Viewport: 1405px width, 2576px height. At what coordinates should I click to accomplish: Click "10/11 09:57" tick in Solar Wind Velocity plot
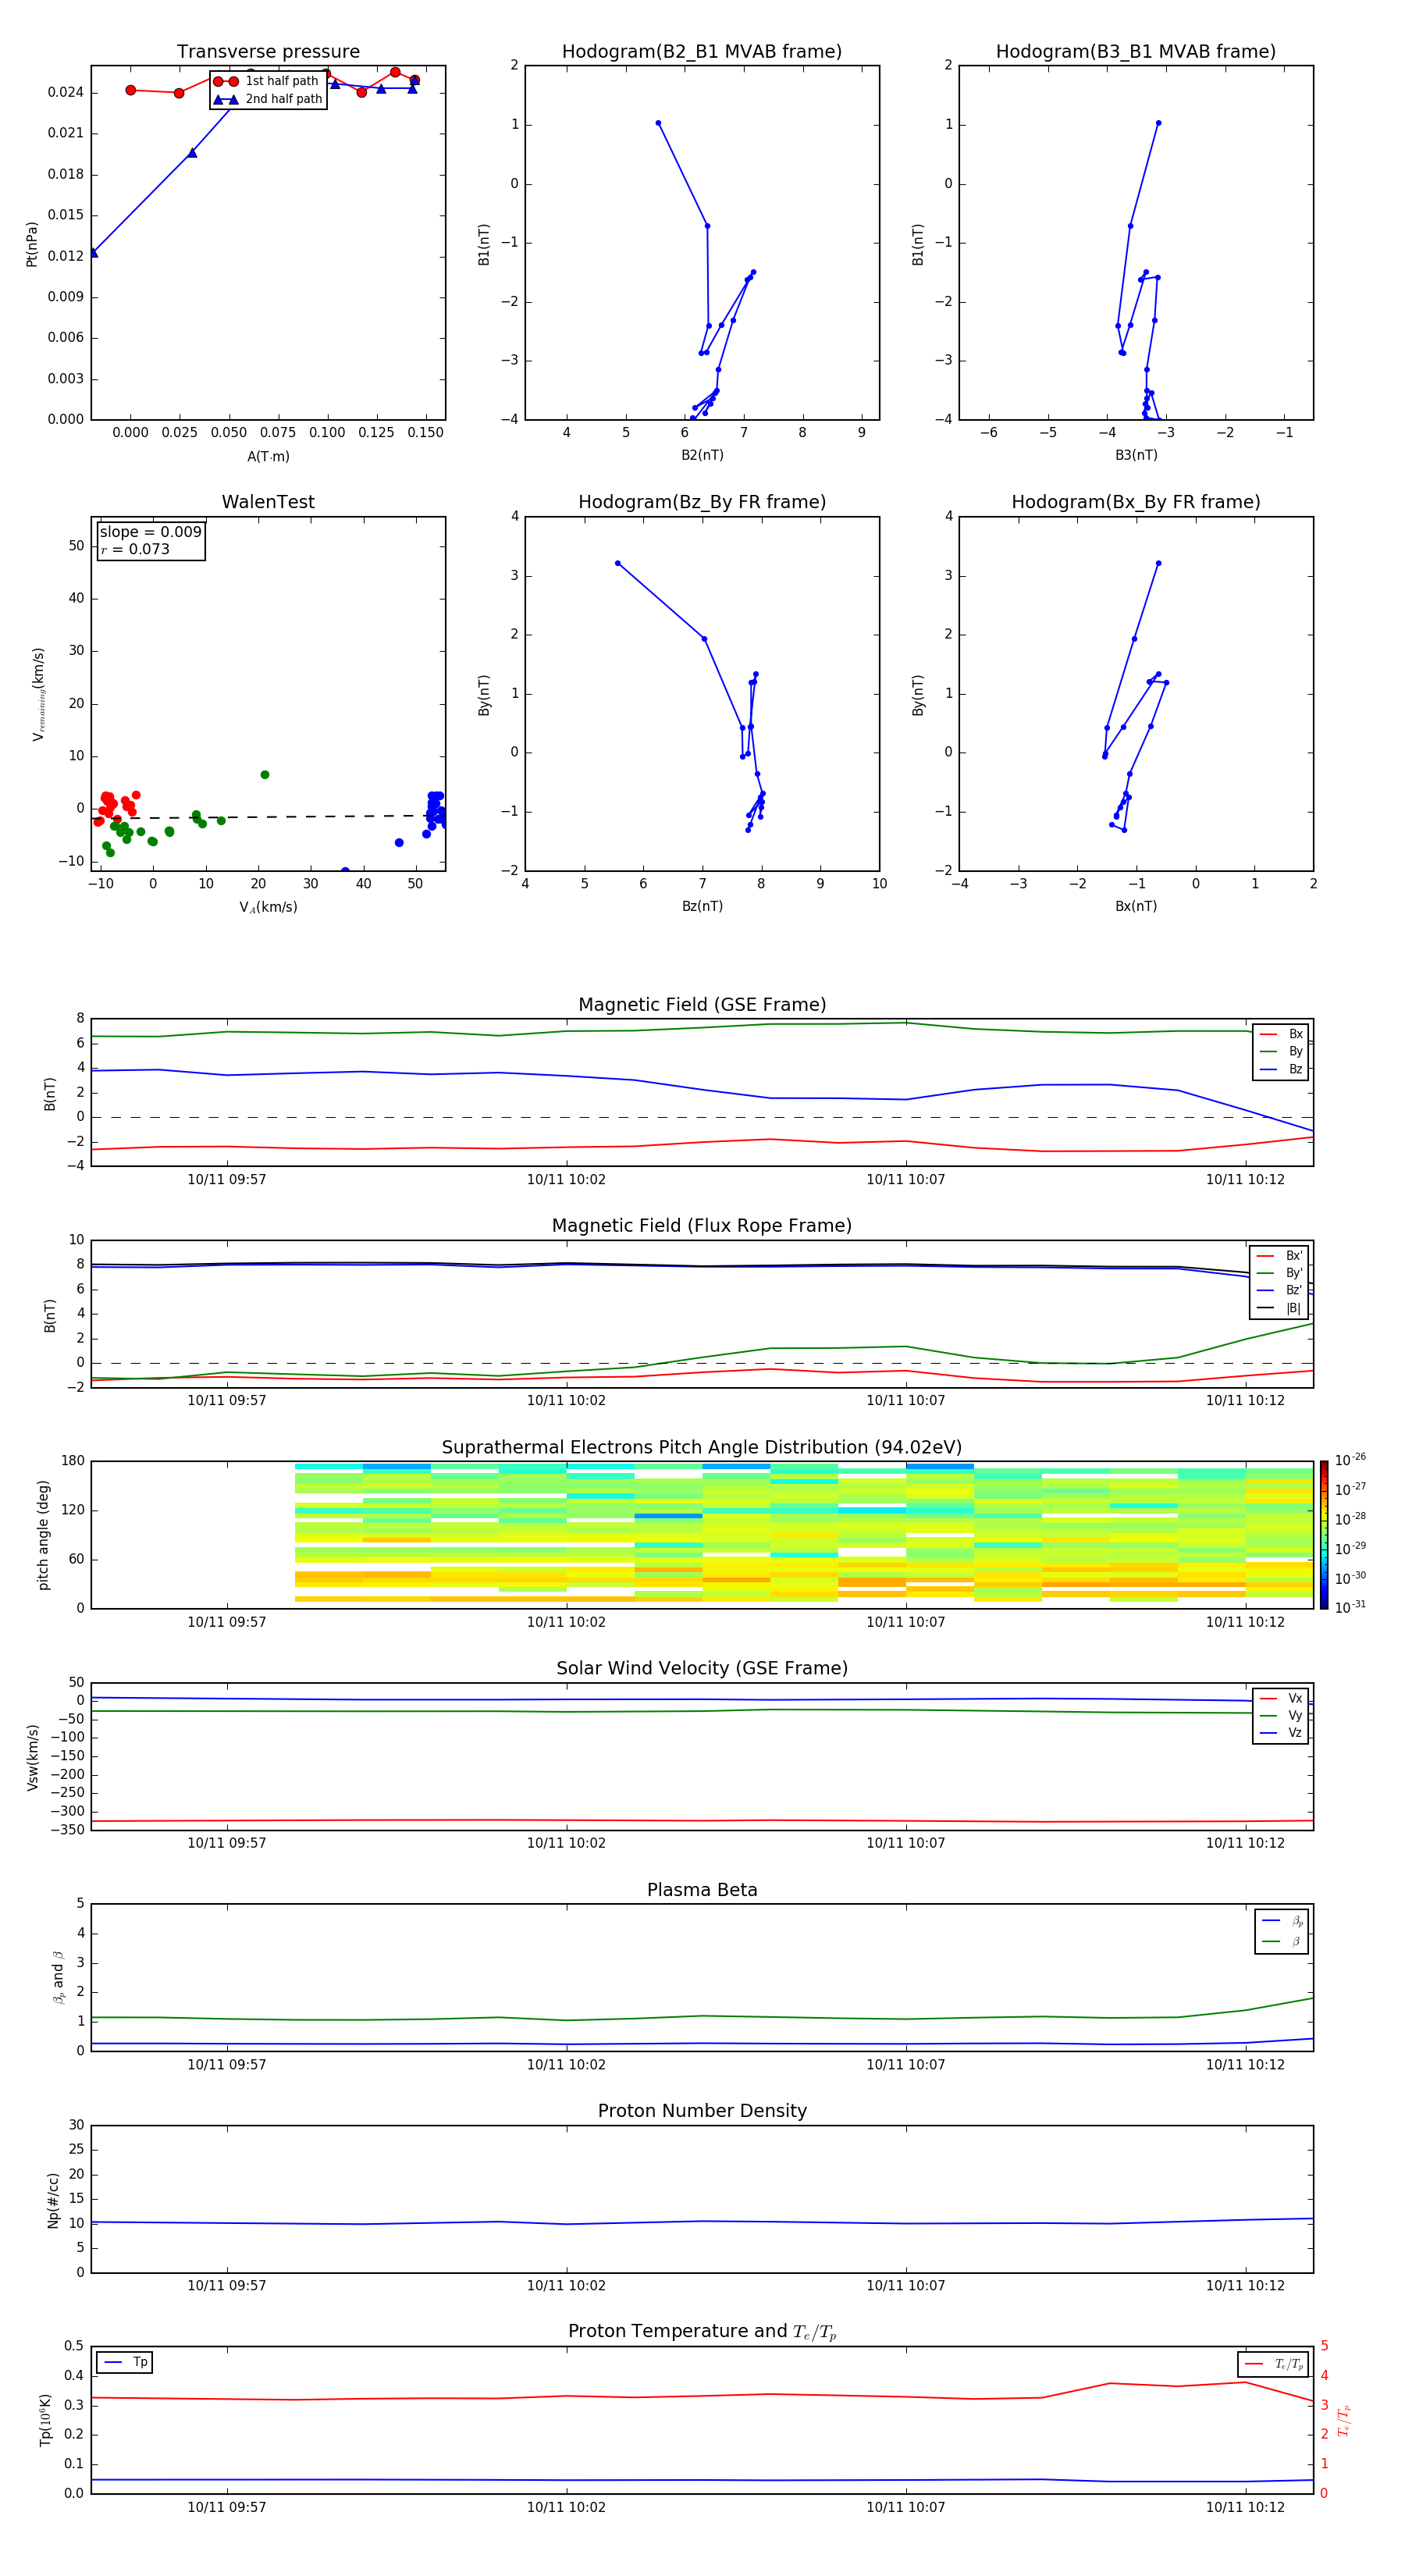click(x=227, y=1843)
